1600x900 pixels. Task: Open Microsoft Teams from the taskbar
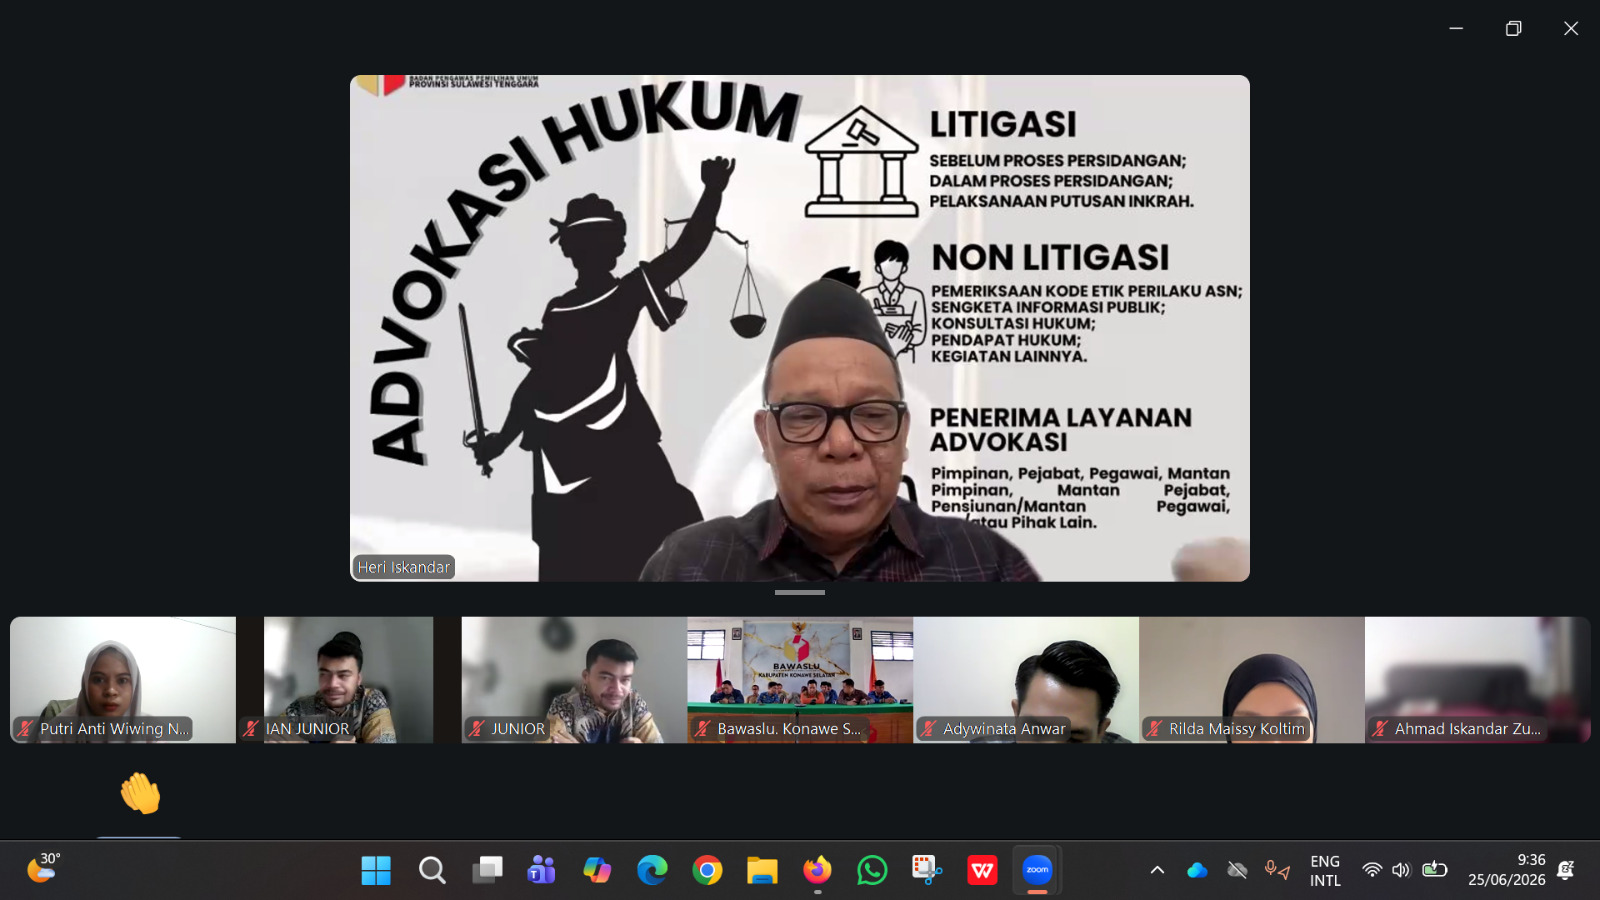(x=542, y=870)
